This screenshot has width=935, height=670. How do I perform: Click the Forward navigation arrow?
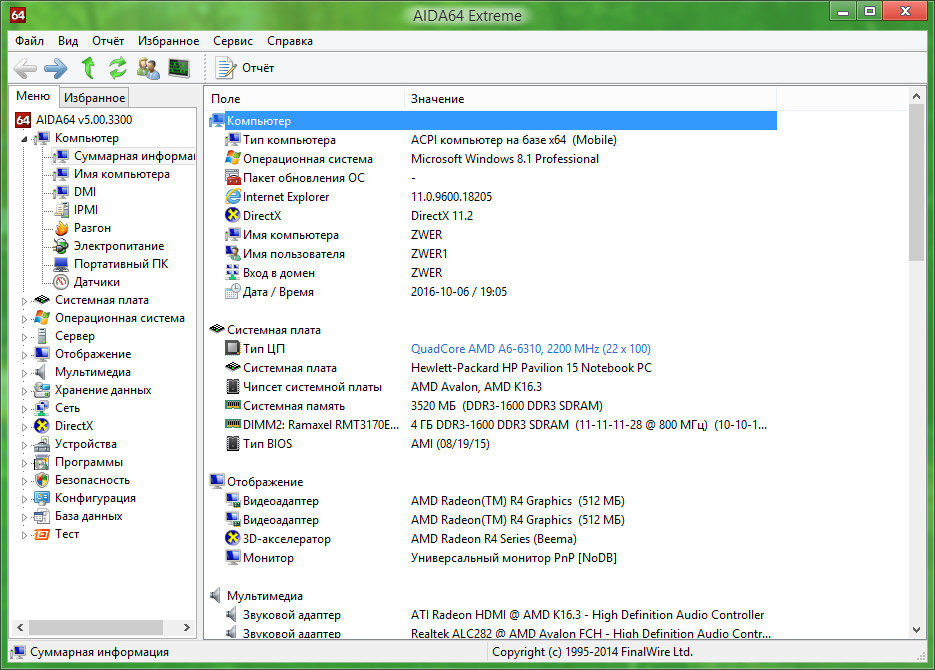pos(56,68)
